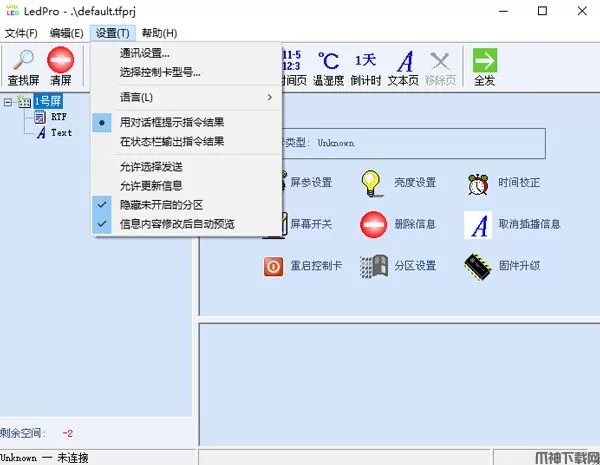Screen dimensions: 600x465
Task: Click the 屏参设置 label
Action: (311, 182)
